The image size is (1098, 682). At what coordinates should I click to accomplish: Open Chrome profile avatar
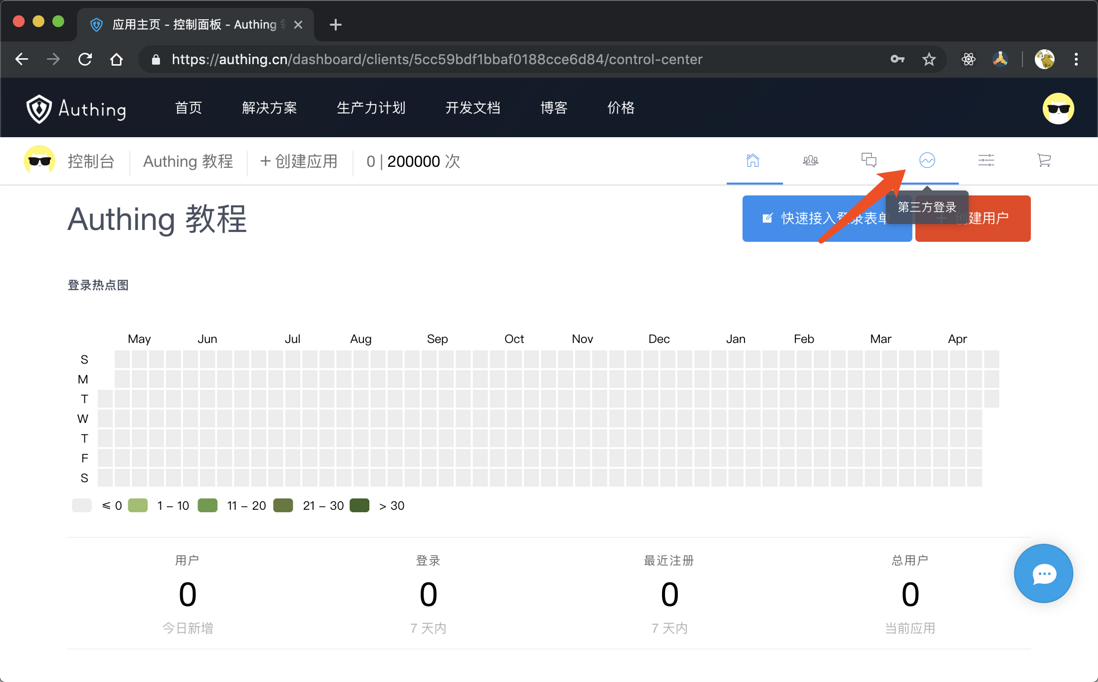1044,60
